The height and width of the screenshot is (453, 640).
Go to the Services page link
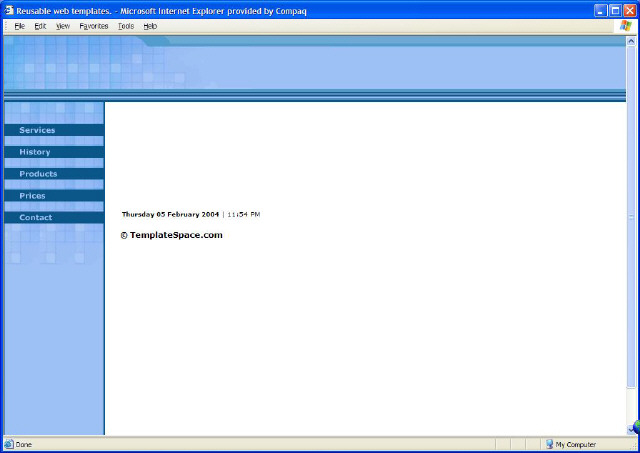point(37,130)
